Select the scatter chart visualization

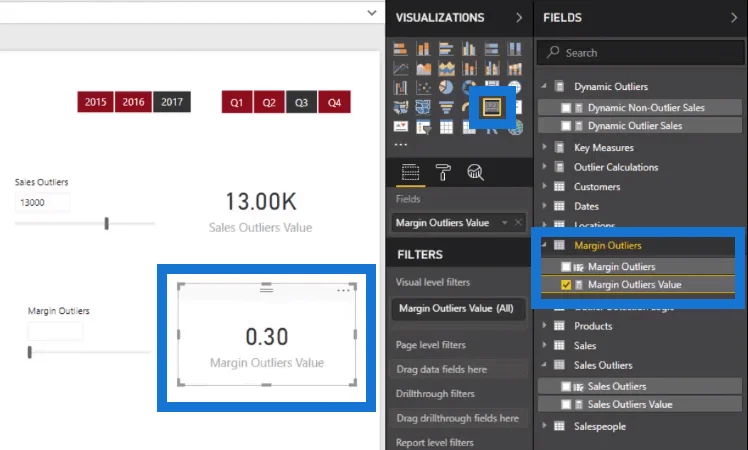point(423,88)
